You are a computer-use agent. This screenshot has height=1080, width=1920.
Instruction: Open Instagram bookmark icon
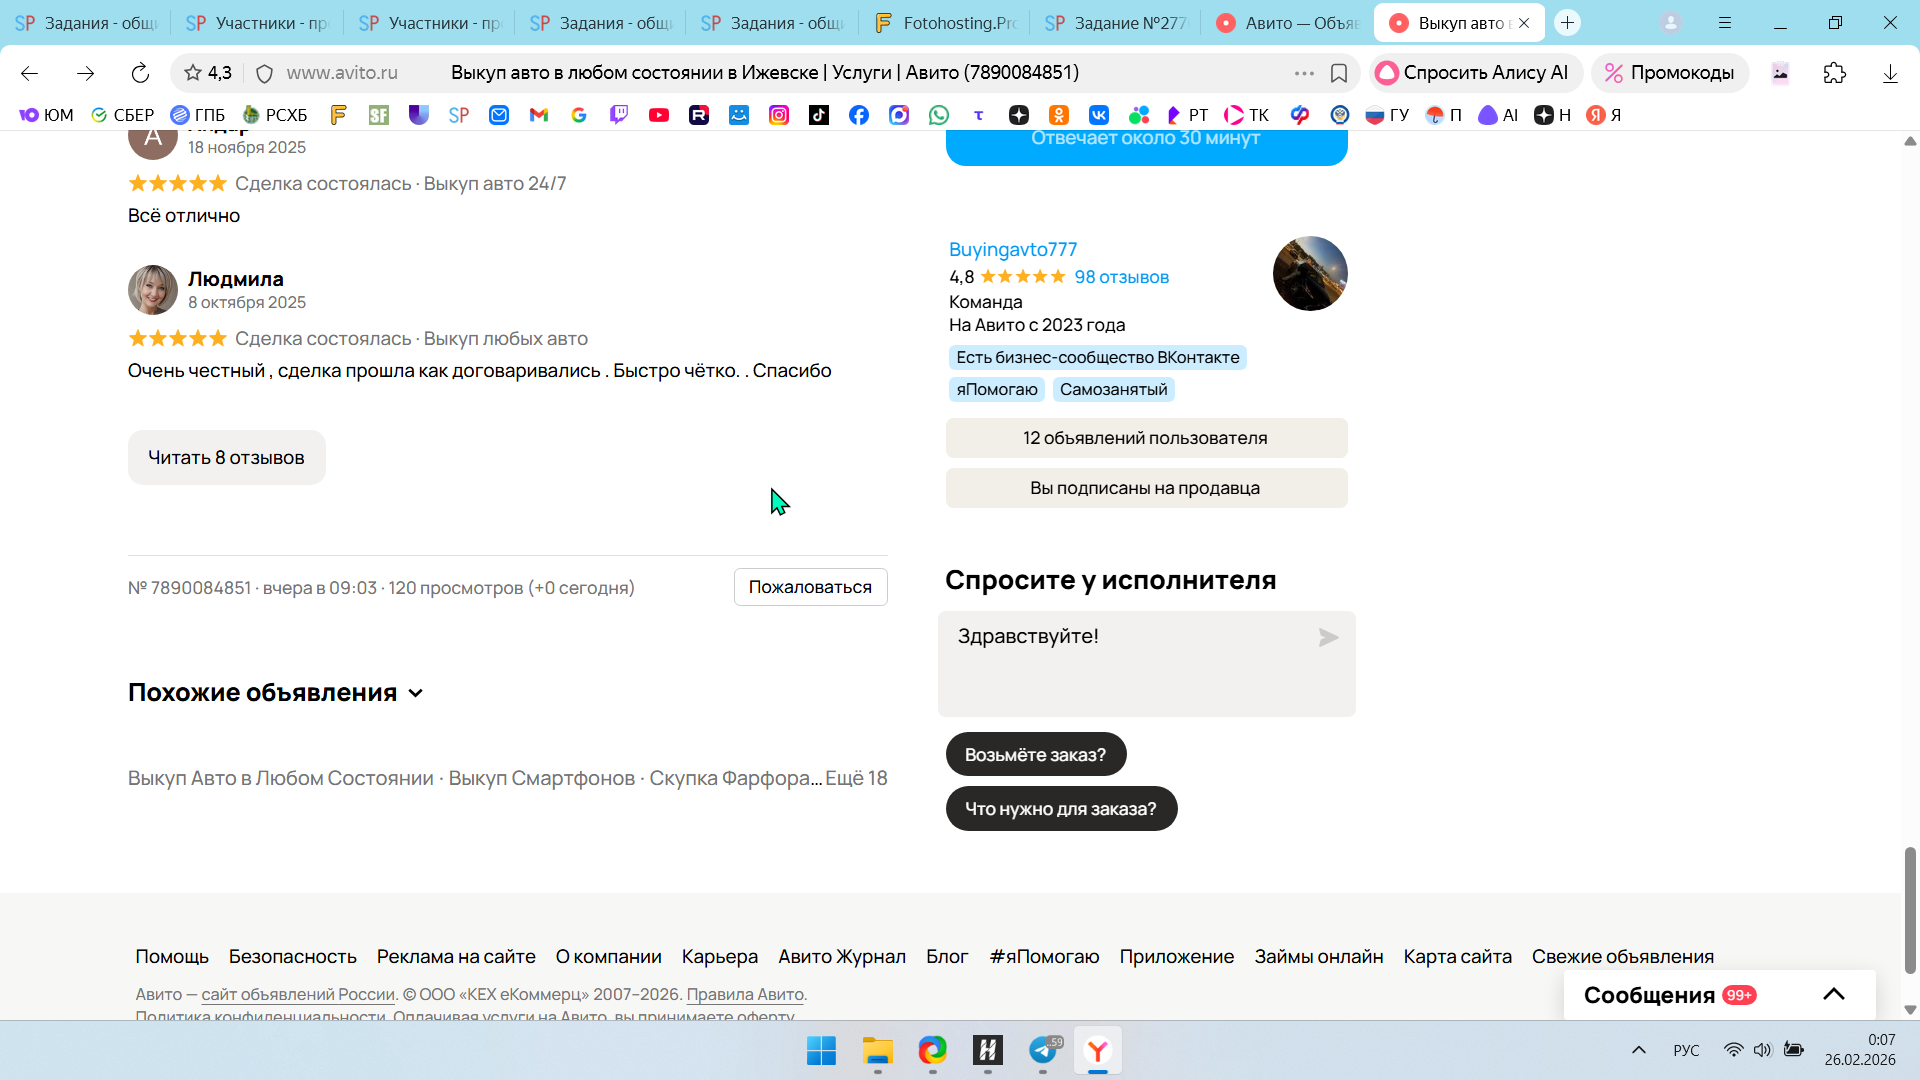click(778, 115)
